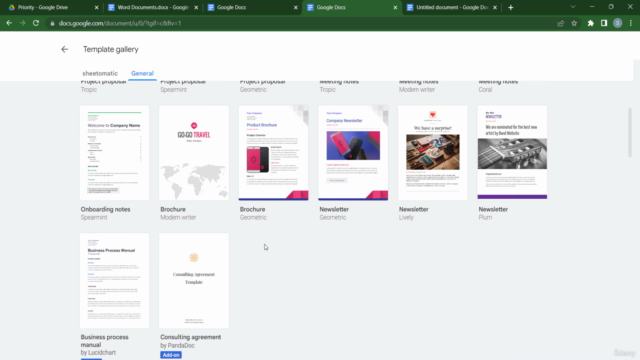Open the Business process manual template

tap(114, 281)
